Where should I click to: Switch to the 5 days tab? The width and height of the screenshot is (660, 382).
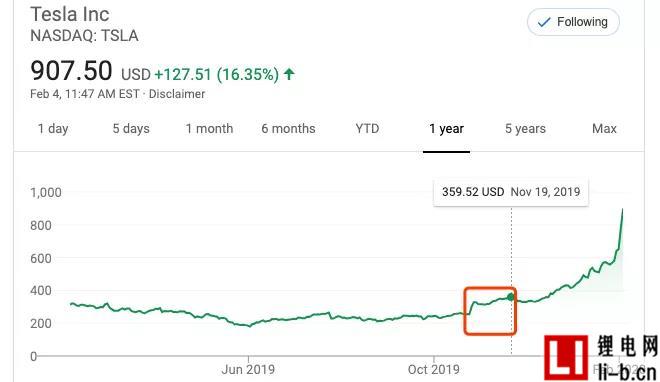pyautogui.click(x=131, y=129)
